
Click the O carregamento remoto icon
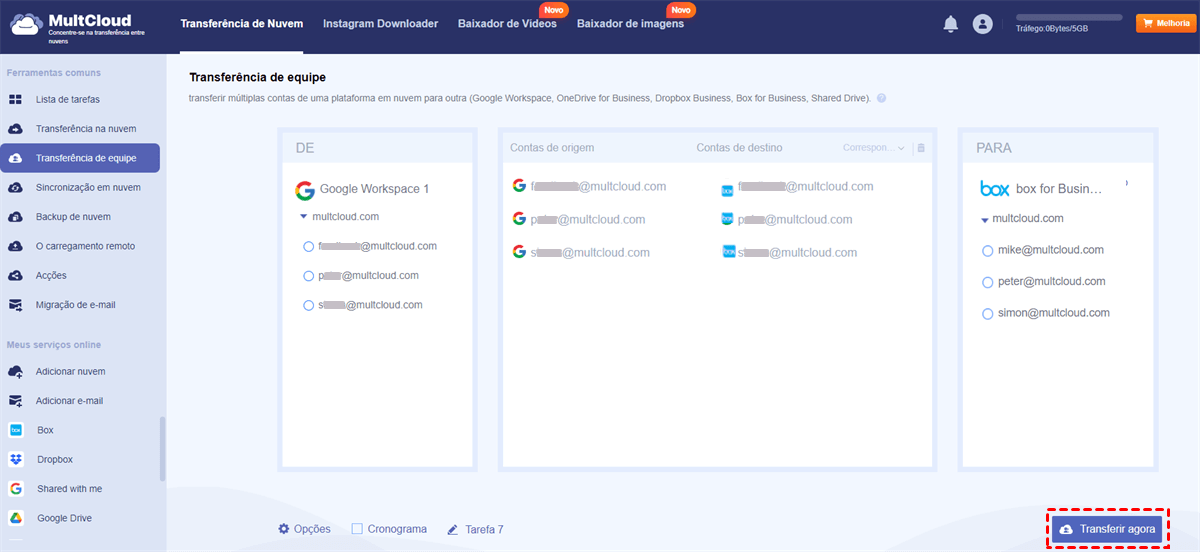point(16,246)
